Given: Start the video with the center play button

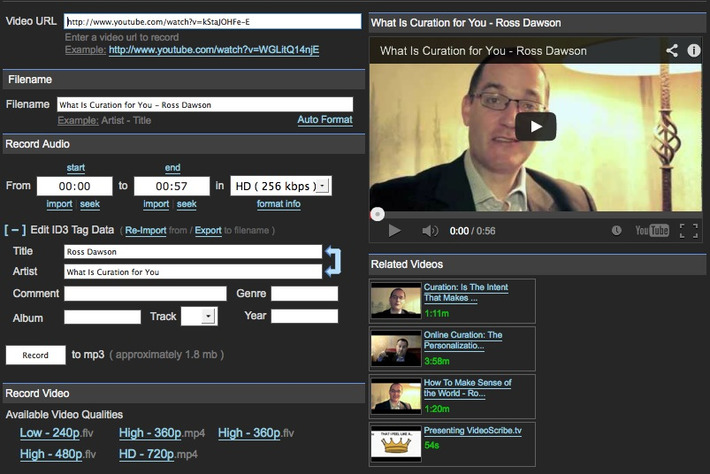Looking at the screenshot, I should pos(536,126).
